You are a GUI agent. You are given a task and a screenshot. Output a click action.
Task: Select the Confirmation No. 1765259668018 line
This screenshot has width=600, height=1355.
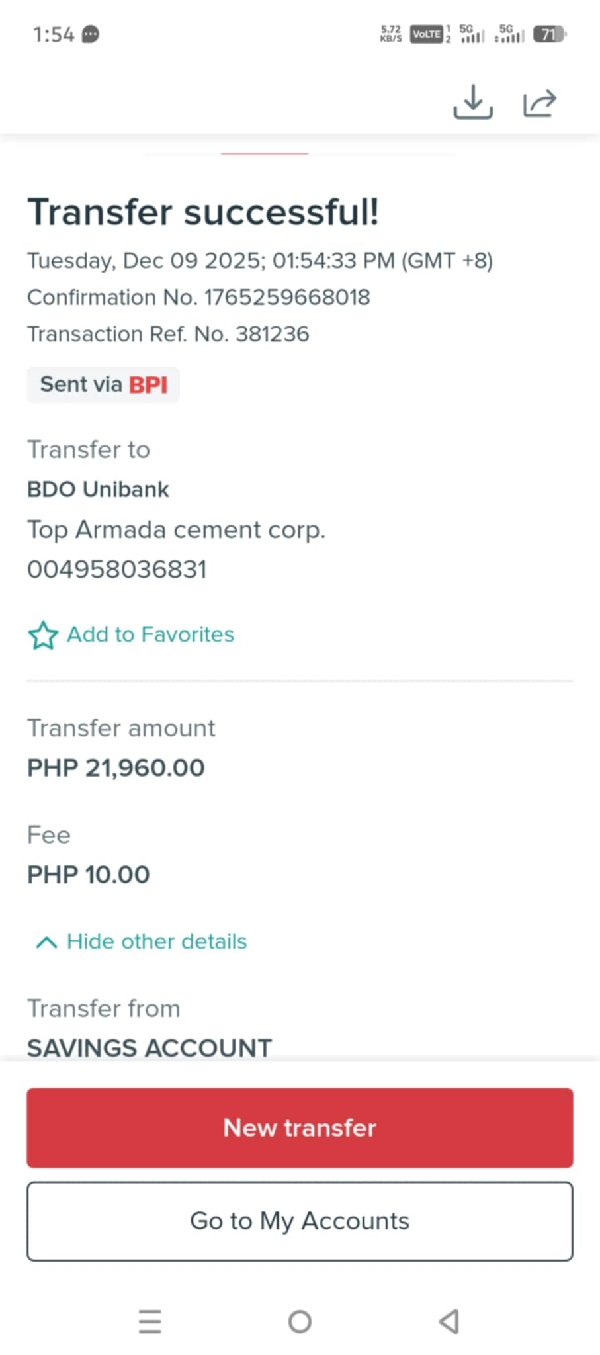pyautogui.click(x=198, y=298)
